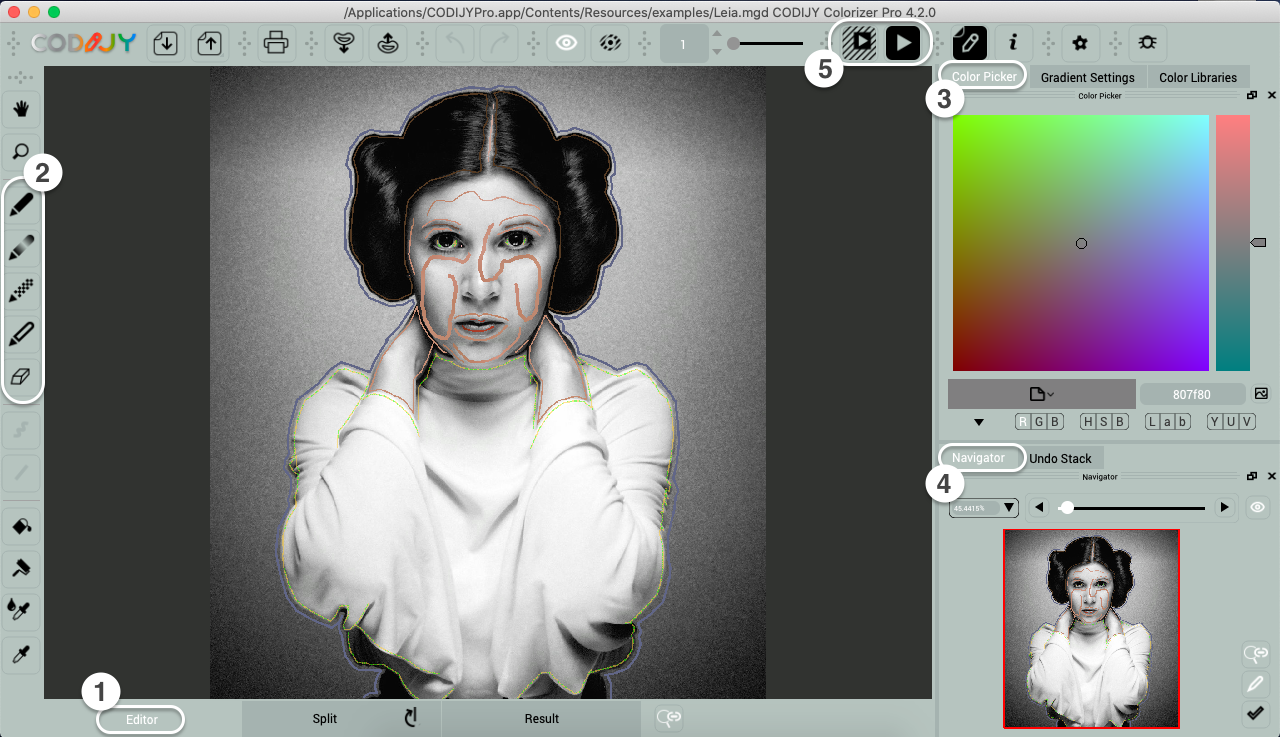Open the info panel via the i icon
Image resolution: width=1280 pixels, height=737 pixels.
(1013, 43)
